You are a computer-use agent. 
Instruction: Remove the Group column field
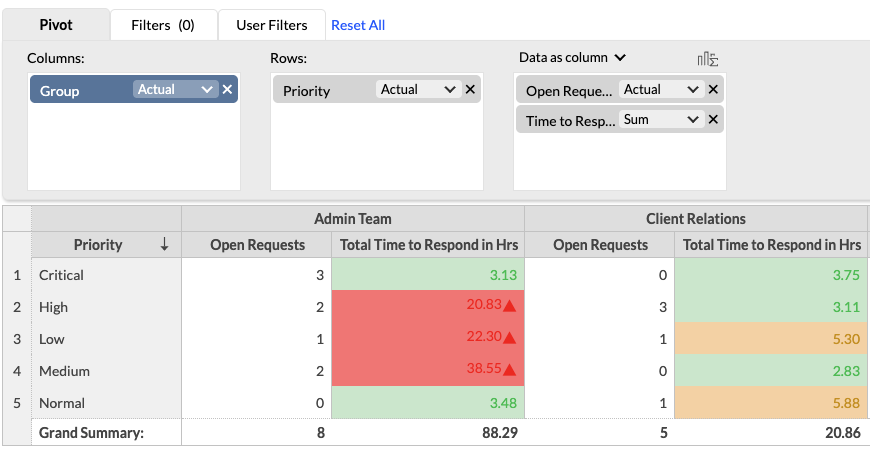[x=227, y=90]
